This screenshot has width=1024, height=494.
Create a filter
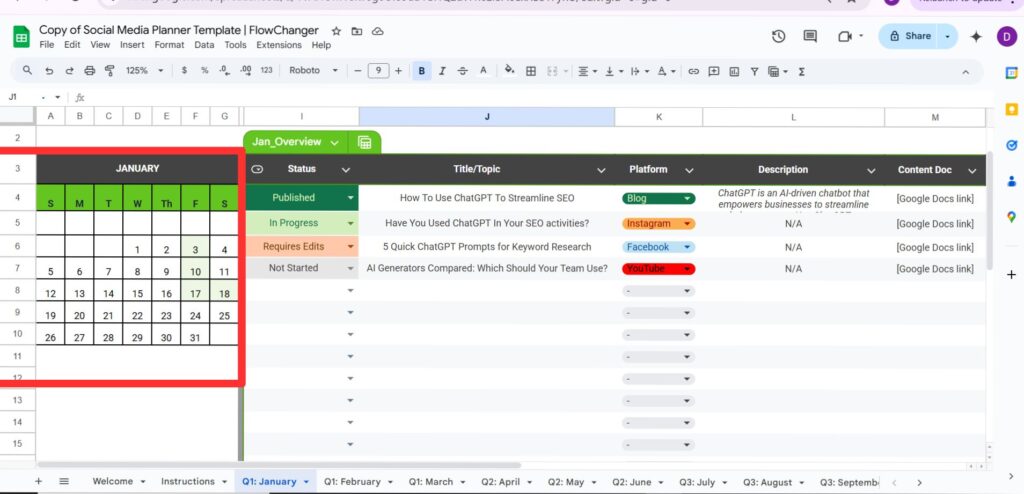754,71
